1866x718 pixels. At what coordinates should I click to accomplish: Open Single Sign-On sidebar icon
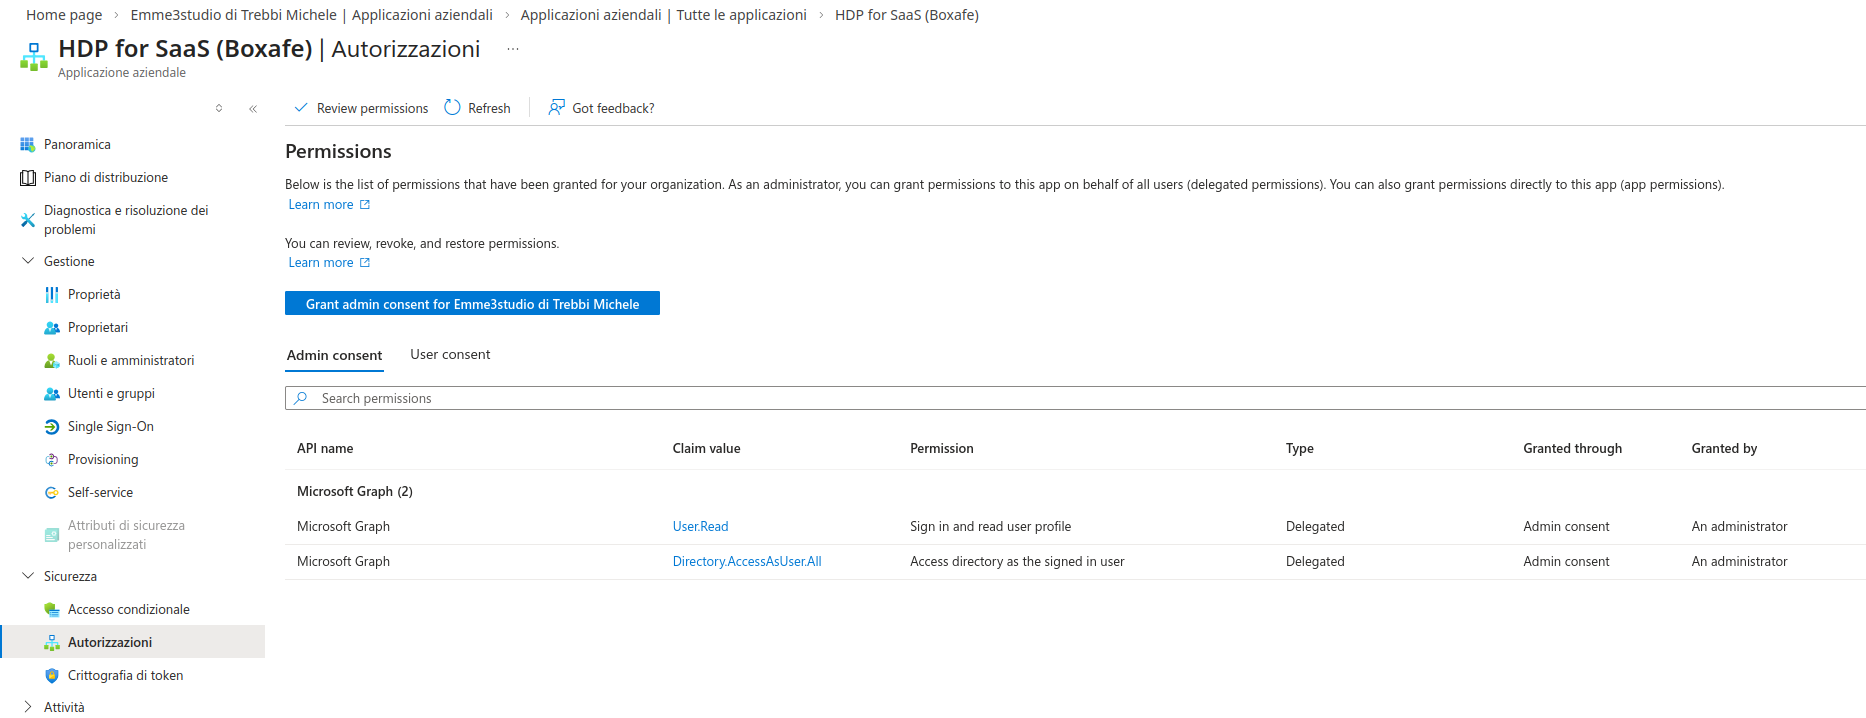pyautogui.click(x=52, y=427)
